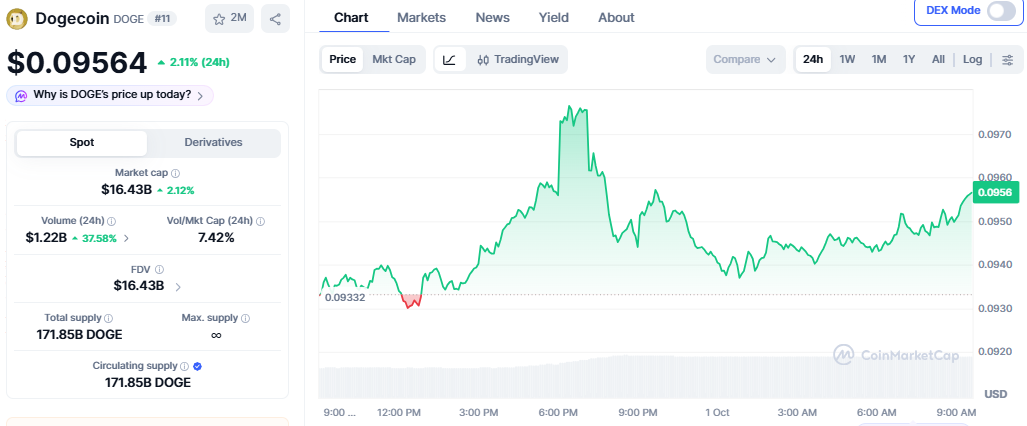The height and width of the screenshot is (426, 1027).
Task: Open the Chart tab
Action: tap(351, 18)
